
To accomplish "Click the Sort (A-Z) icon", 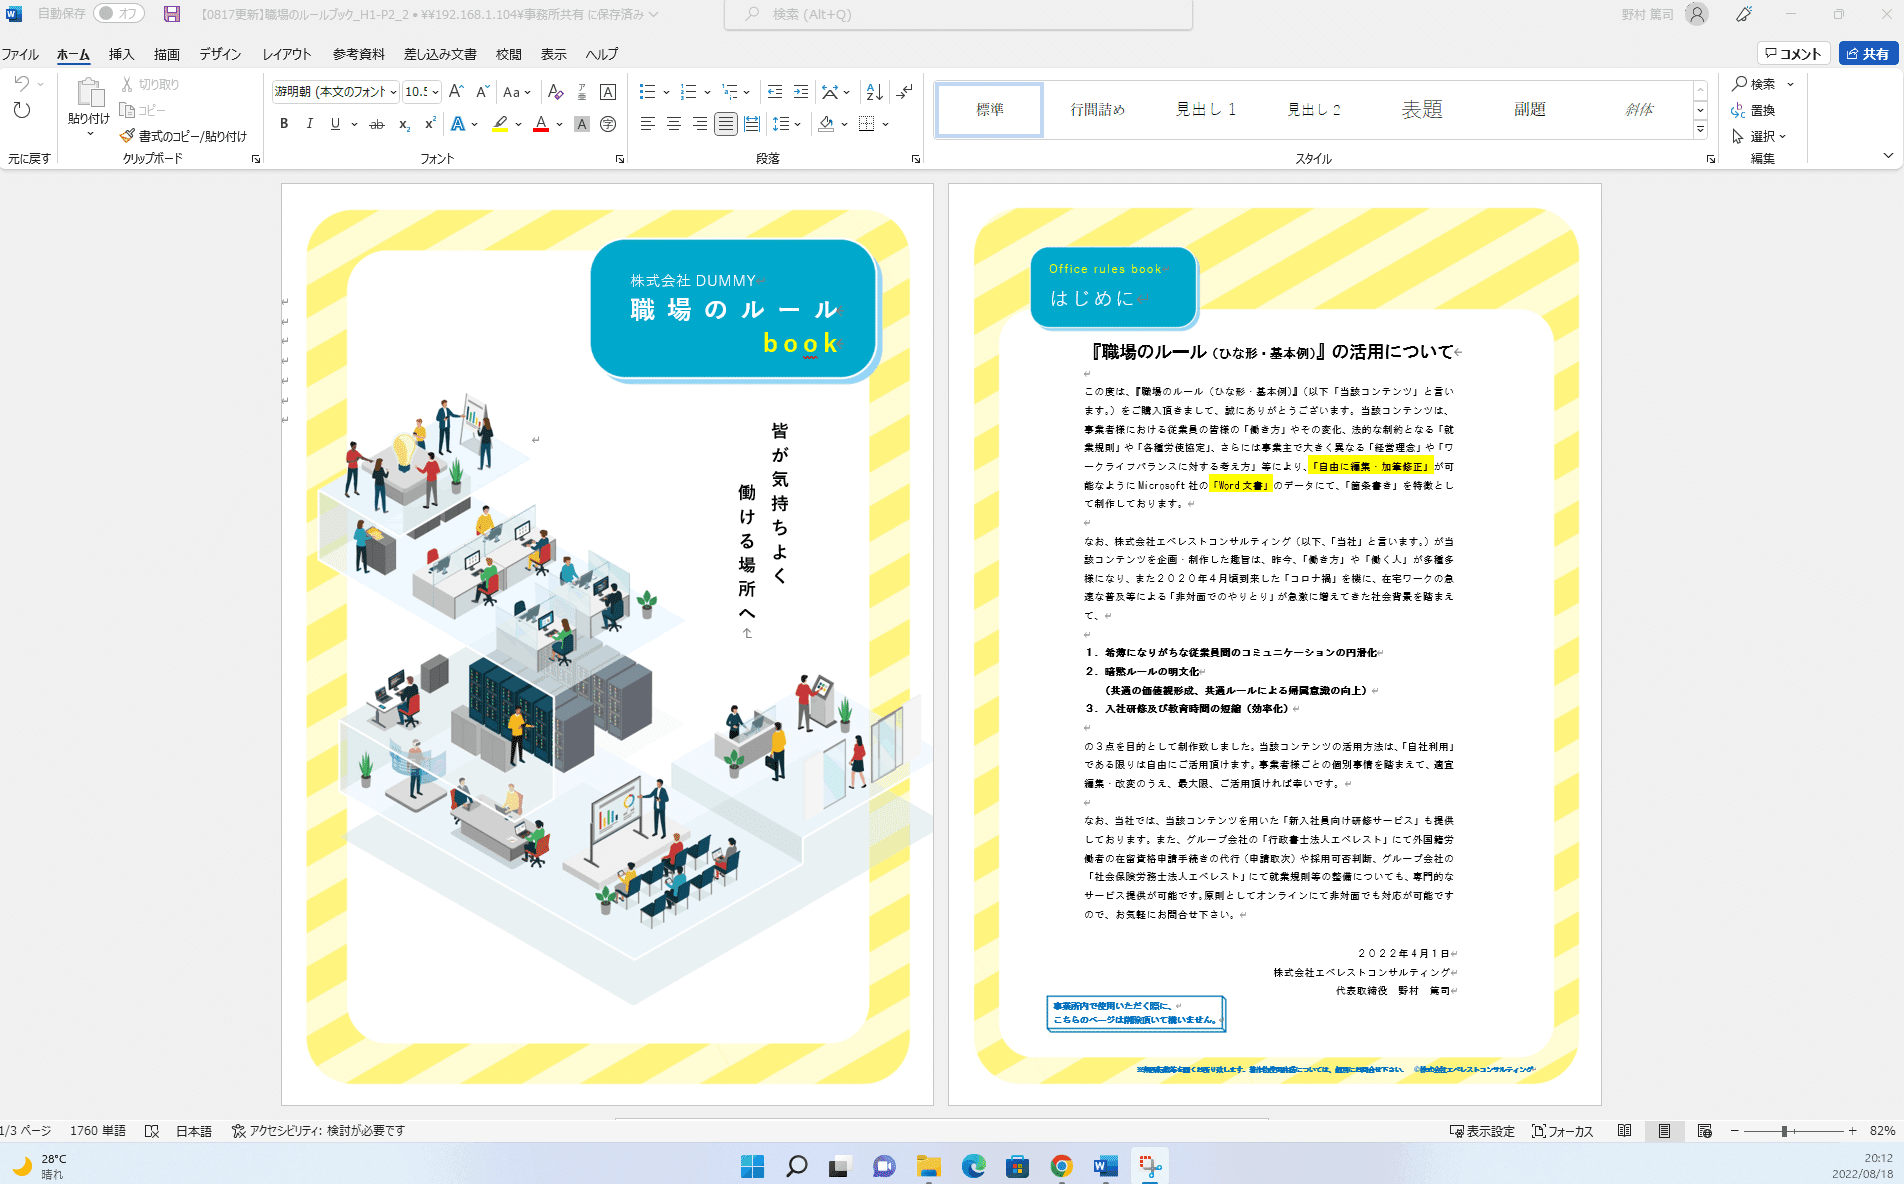I will click(874, 92).
